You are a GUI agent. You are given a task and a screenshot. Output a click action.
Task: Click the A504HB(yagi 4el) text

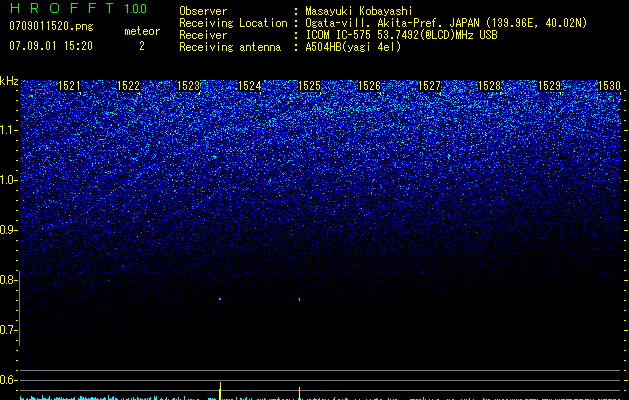point(353,47)
